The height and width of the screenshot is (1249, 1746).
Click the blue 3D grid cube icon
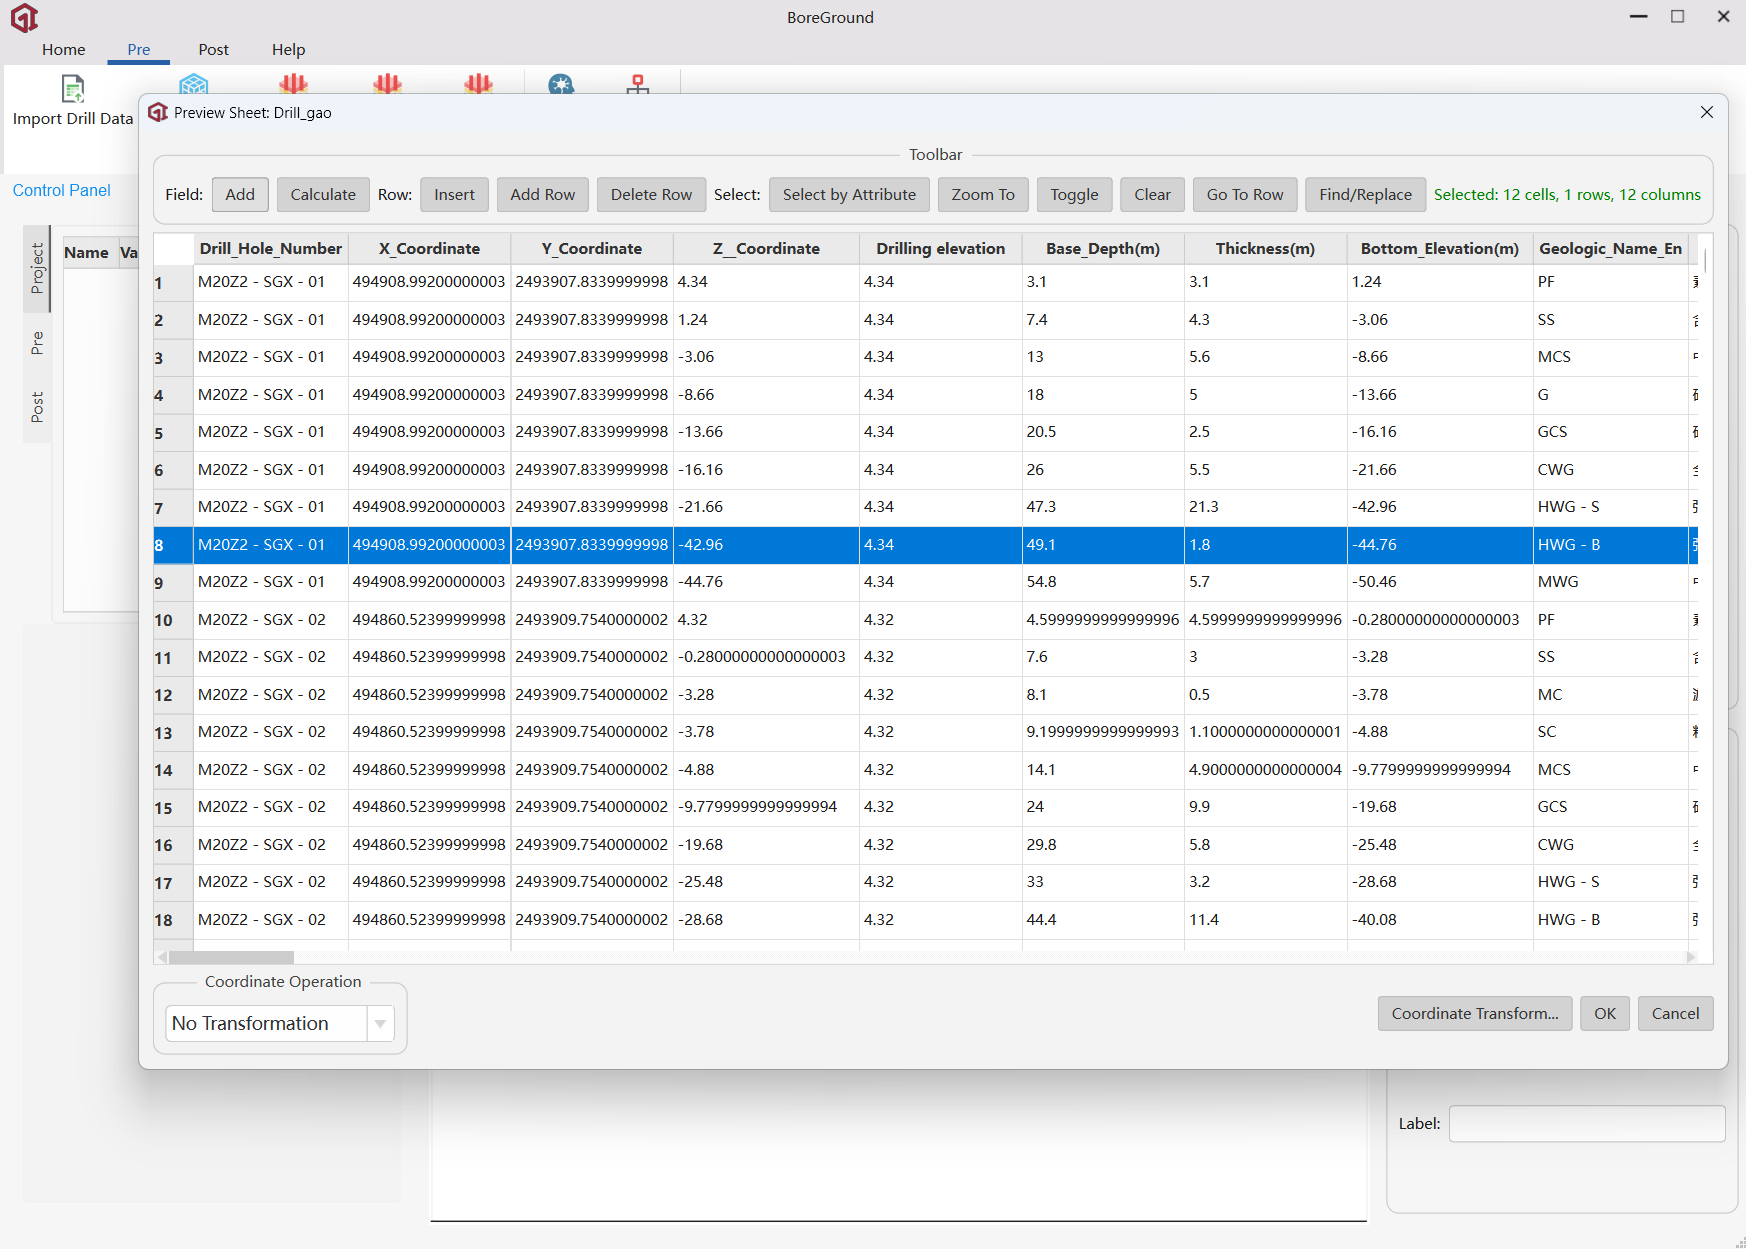(x=194, y=84)
